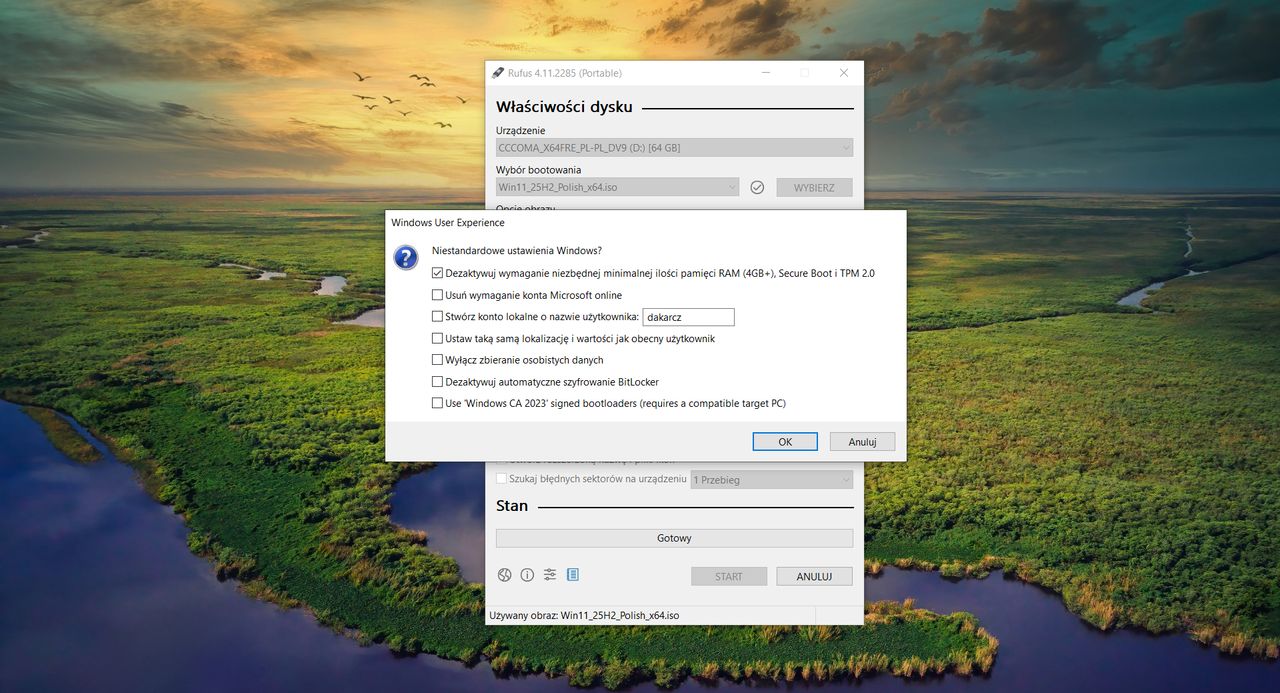
Task: Open the Wybór bootowania ISO dropdown
Action: tap(617, 187)
